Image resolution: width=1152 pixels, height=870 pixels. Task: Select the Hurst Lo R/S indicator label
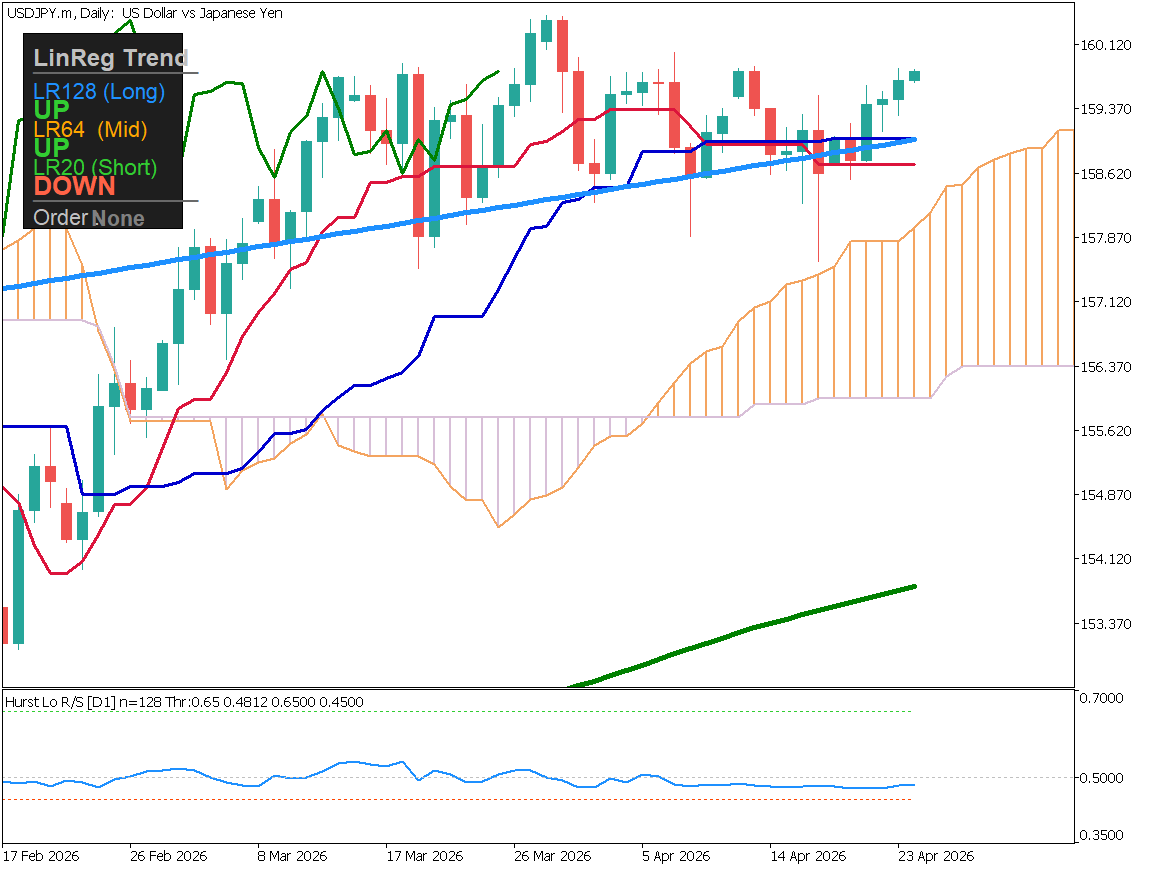click(x=184, y=702)
